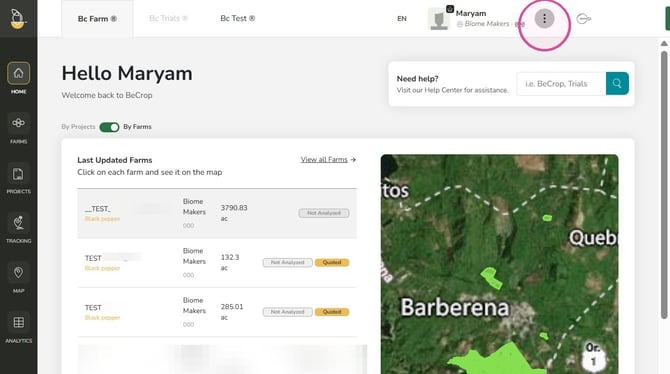This screenshot has width=670, height=374.
Task: Go to Farms in sidebar
Action: pos(18,123)
